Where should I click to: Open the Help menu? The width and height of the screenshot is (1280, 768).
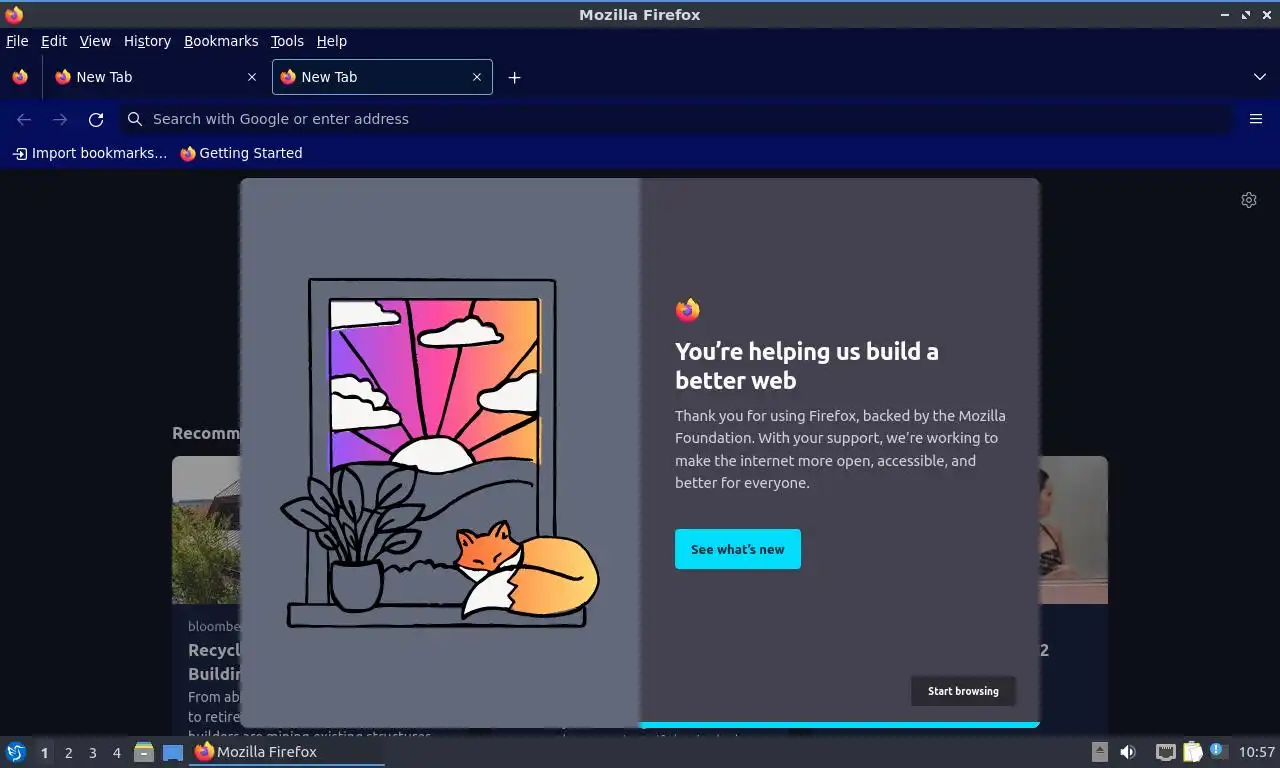click(x=332, y=41)
